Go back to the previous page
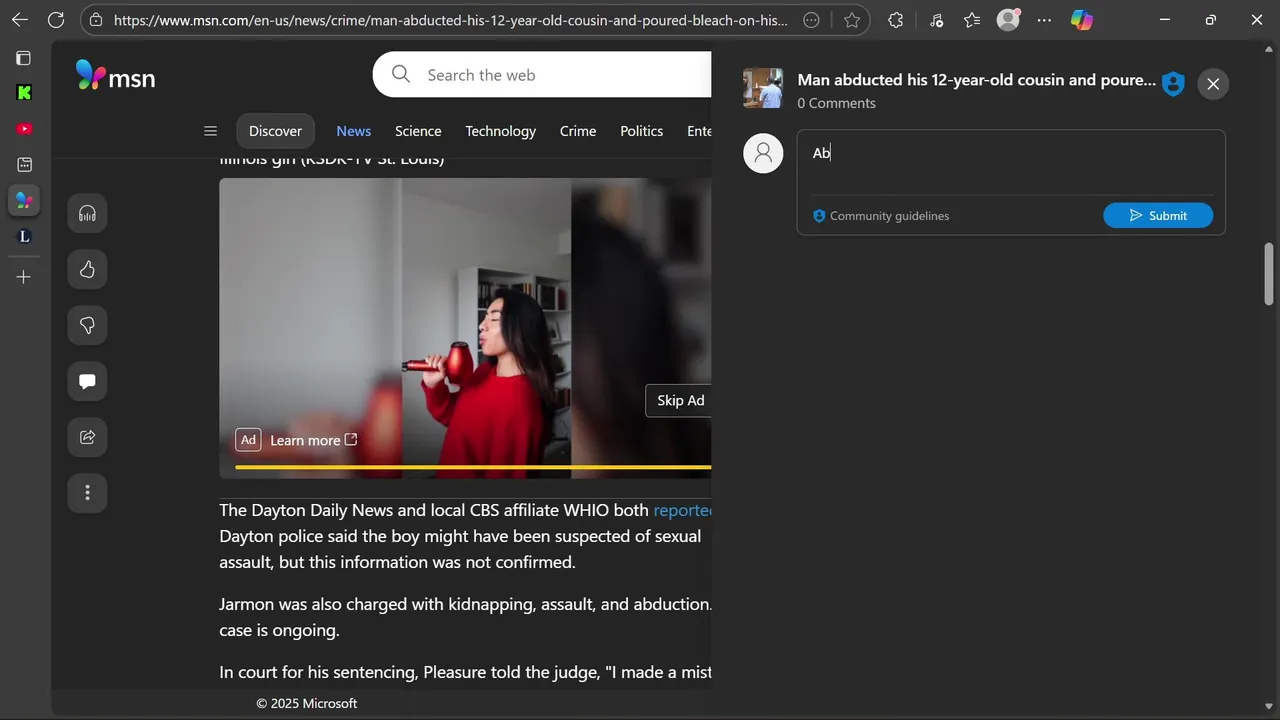 pos(20,20)
